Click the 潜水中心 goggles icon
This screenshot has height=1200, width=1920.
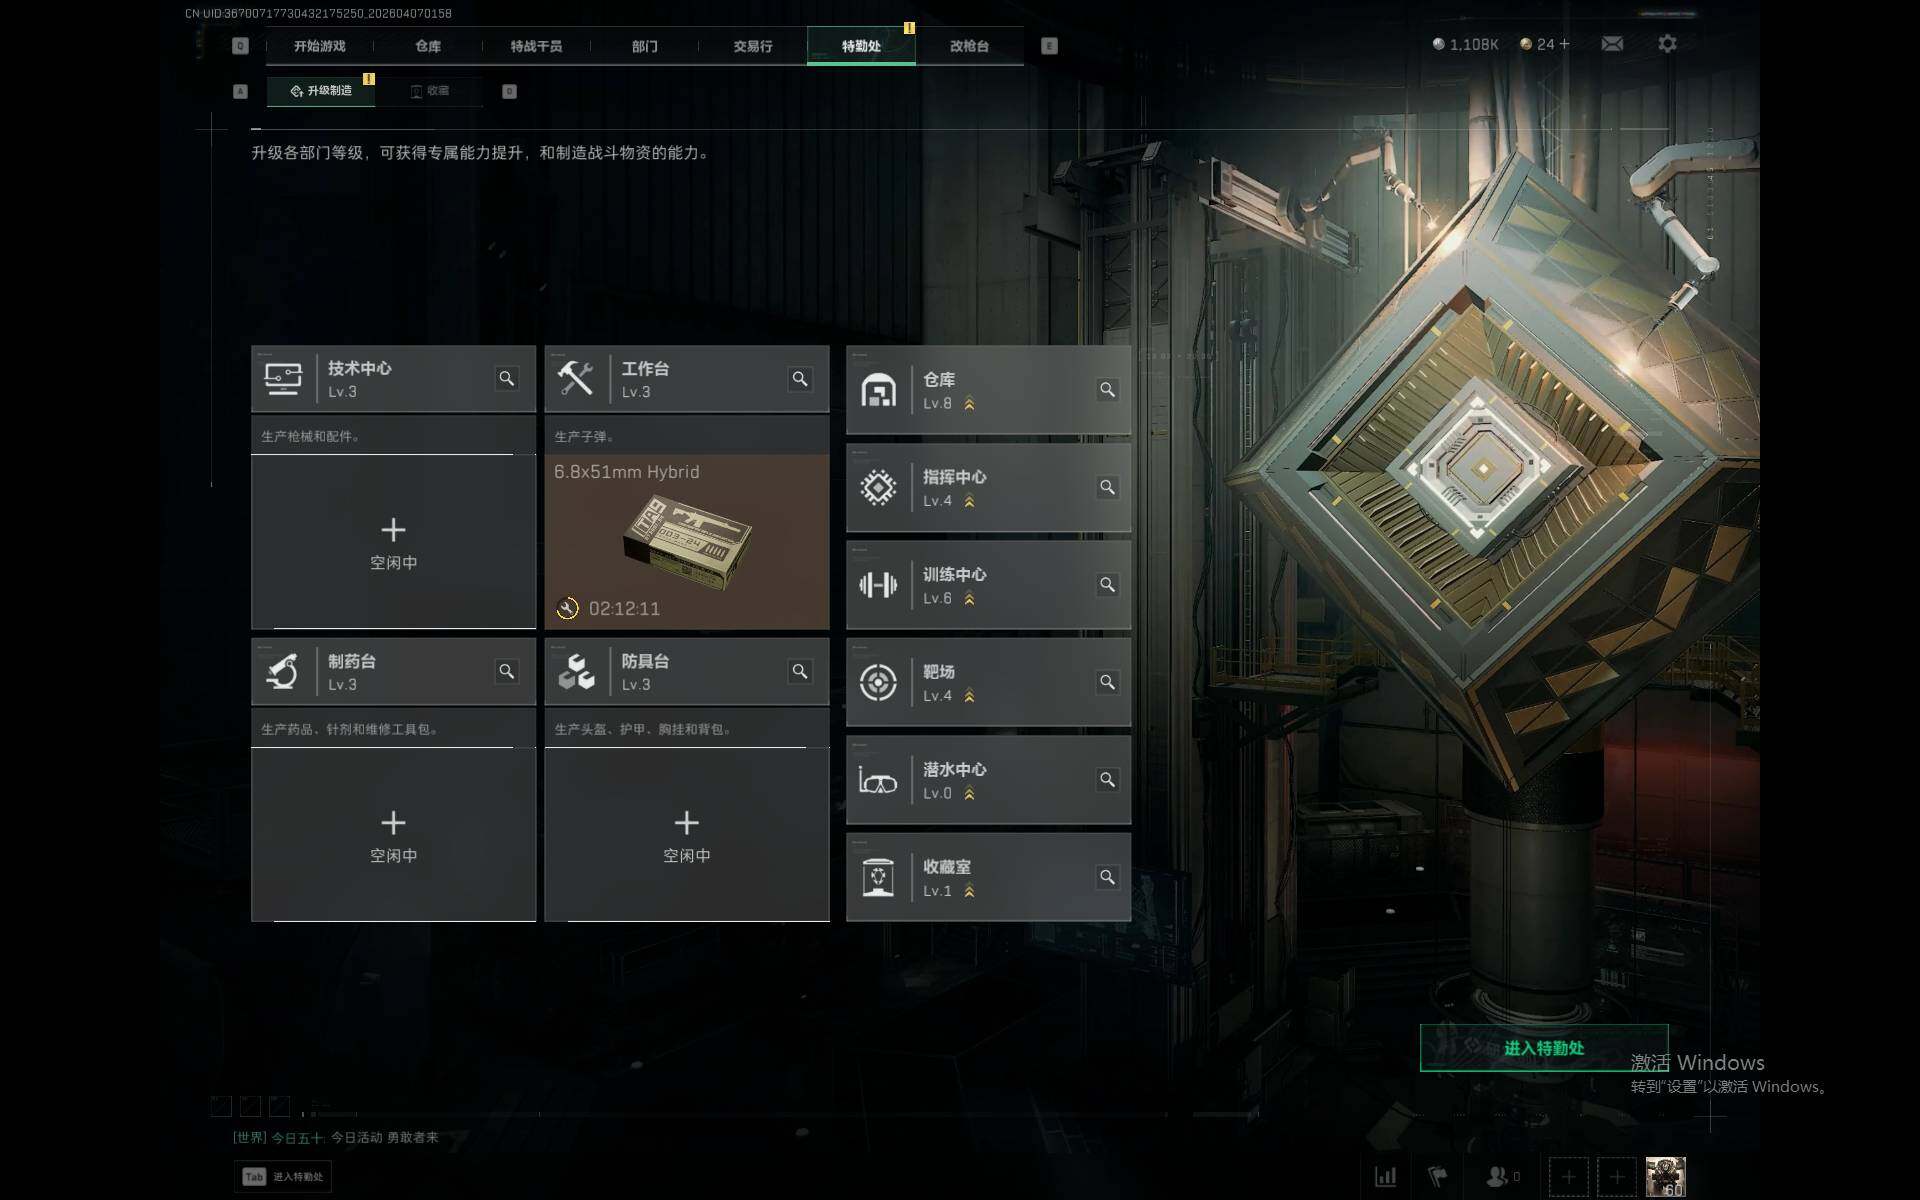tap(878, 780)
